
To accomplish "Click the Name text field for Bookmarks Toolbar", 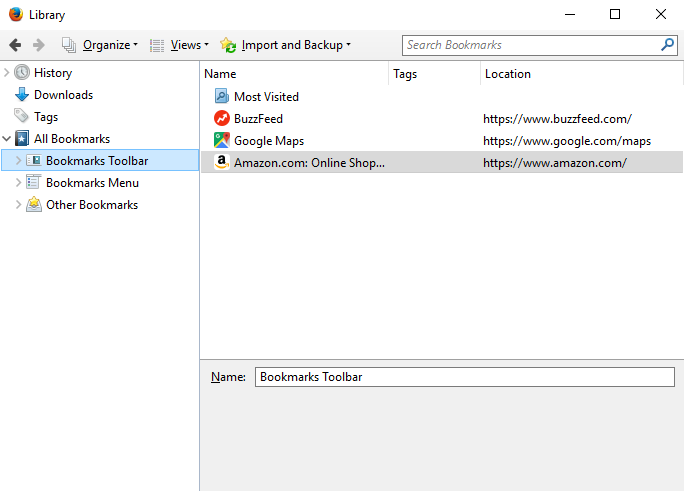I will click(464, 377).
